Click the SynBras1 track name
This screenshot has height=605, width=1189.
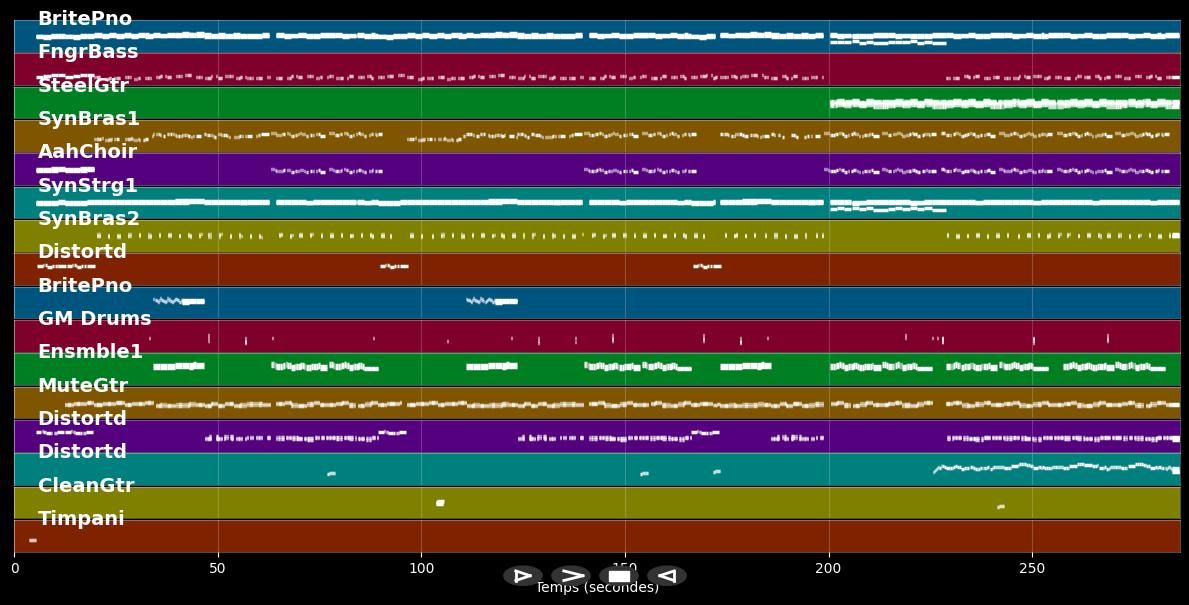pos(89,119)
